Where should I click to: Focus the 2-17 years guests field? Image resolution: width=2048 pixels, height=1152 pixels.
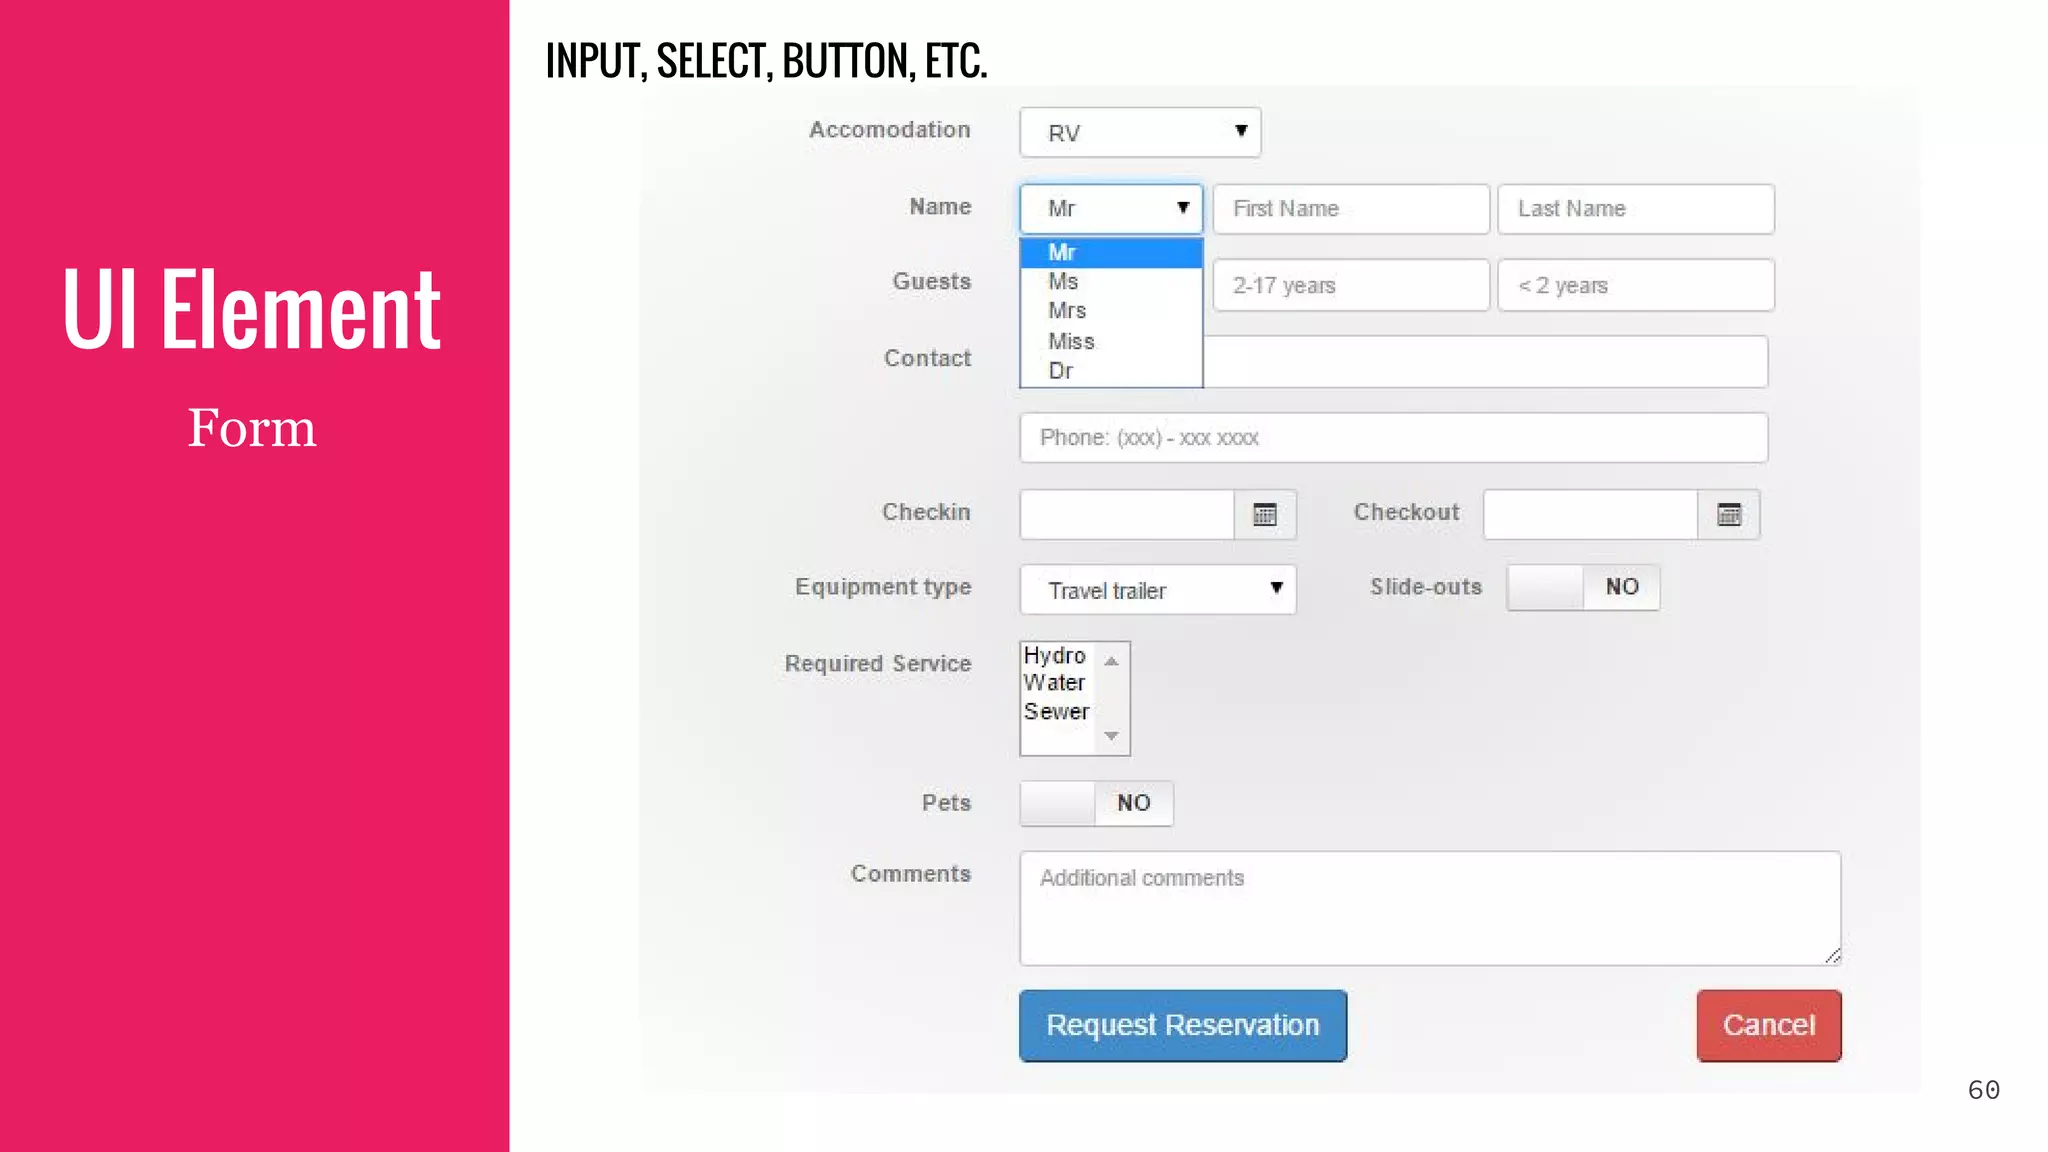click(1351, 285)
